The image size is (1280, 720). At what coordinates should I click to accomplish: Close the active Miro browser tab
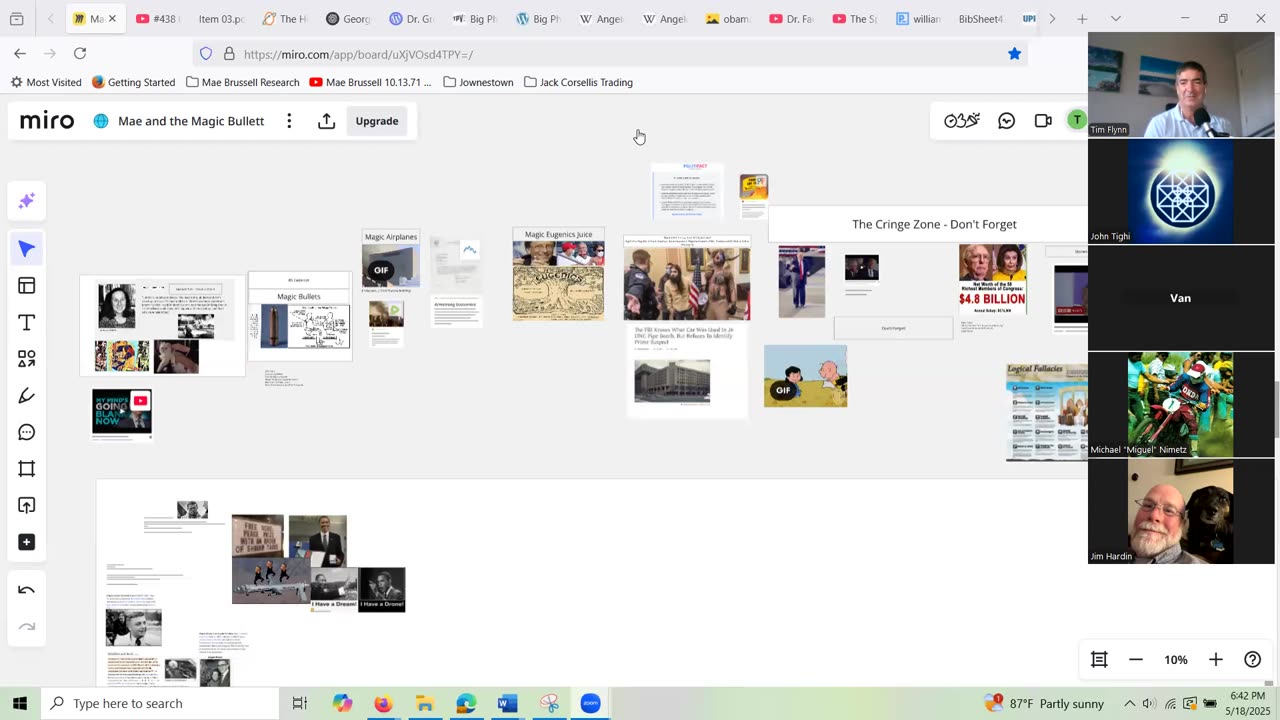point(112,19)
